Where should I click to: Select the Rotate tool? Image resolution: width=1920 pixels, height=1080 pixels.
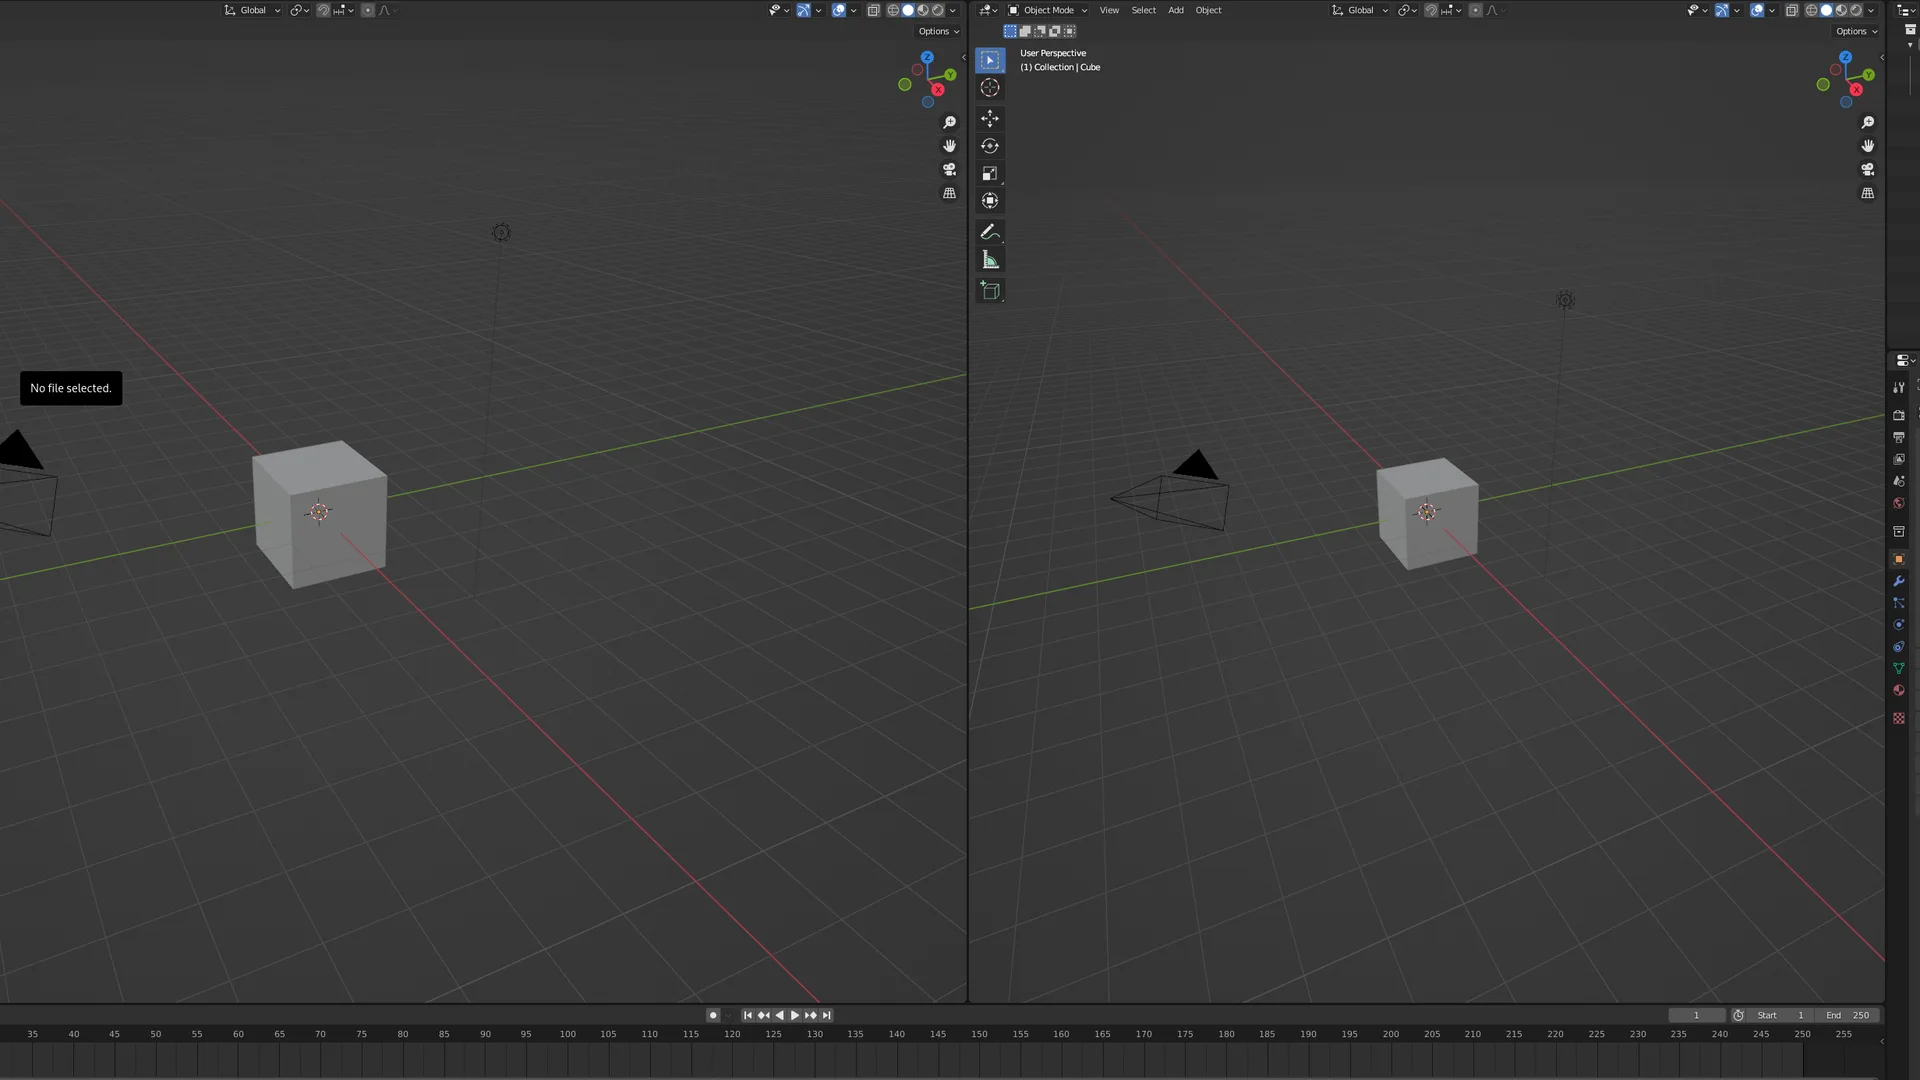point(990,146)
